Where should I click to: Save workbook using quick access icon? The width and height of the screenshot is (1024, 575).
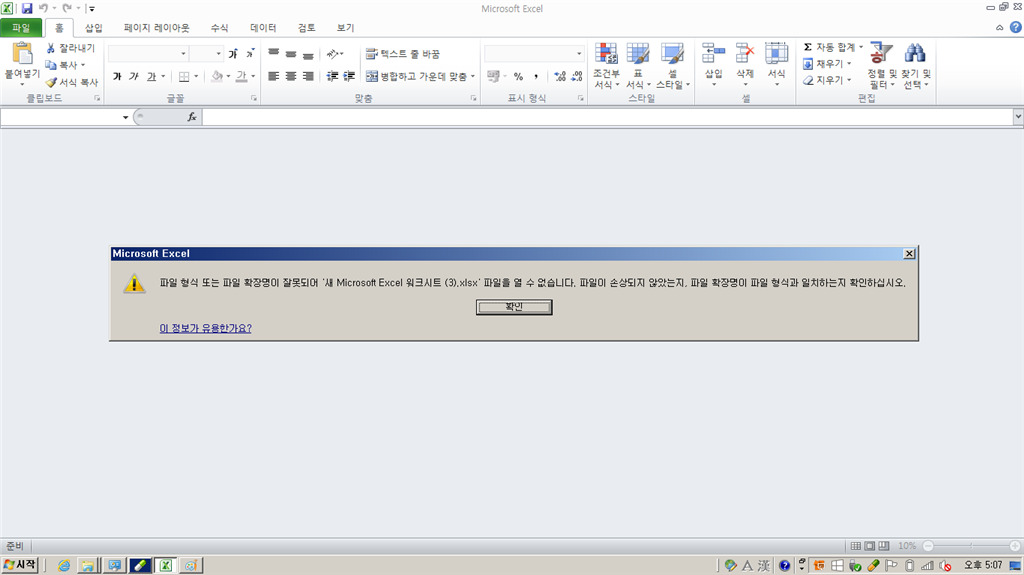tap(27, 8)
